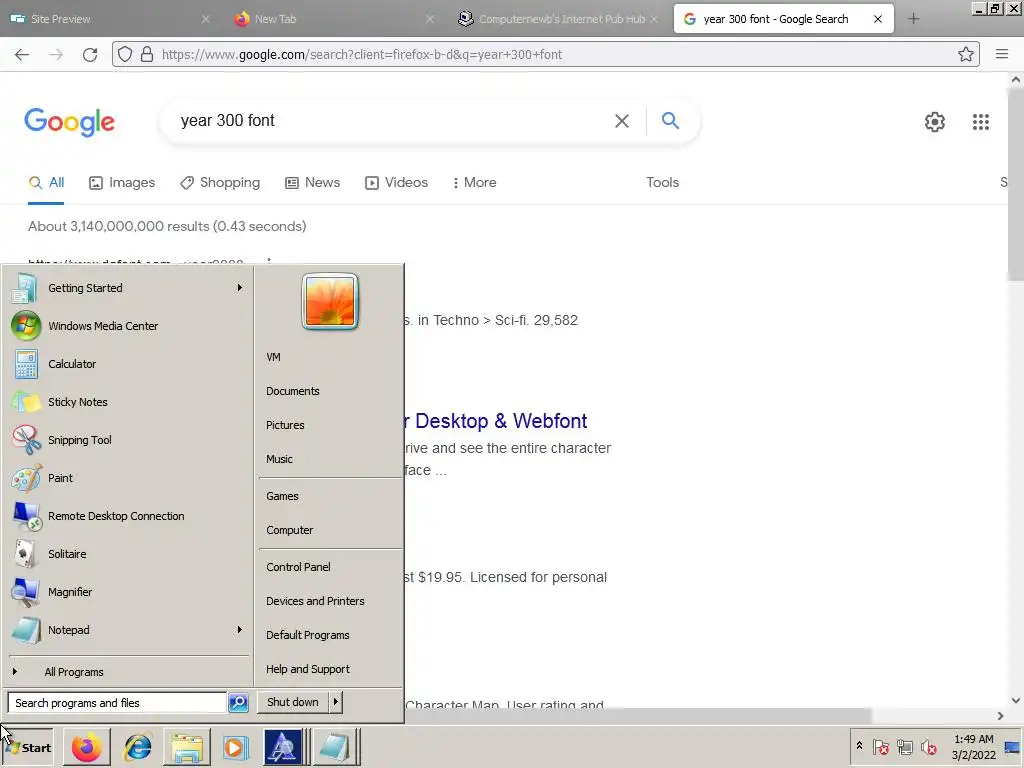
Task: Open Help and Support
Action: [308, 669]
